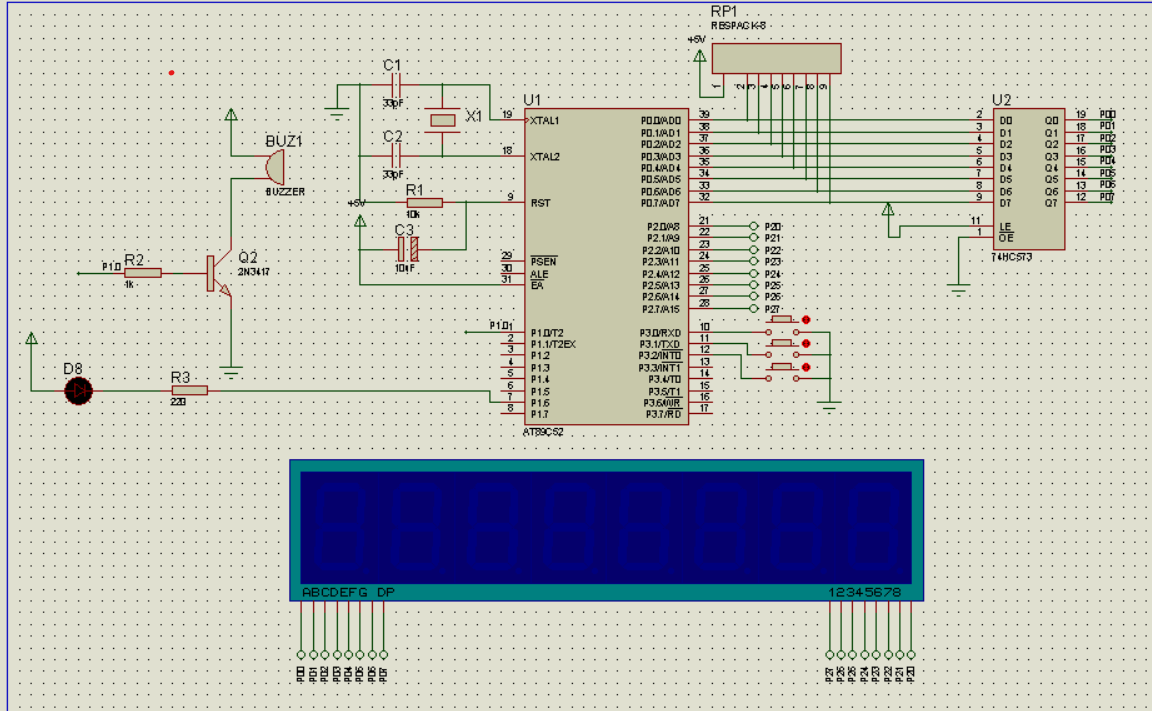Image resolution: width=1152 pixels, height=711 pixels.
Task: Click the LE pin label on U2
Action: (x=1005, y=227)
